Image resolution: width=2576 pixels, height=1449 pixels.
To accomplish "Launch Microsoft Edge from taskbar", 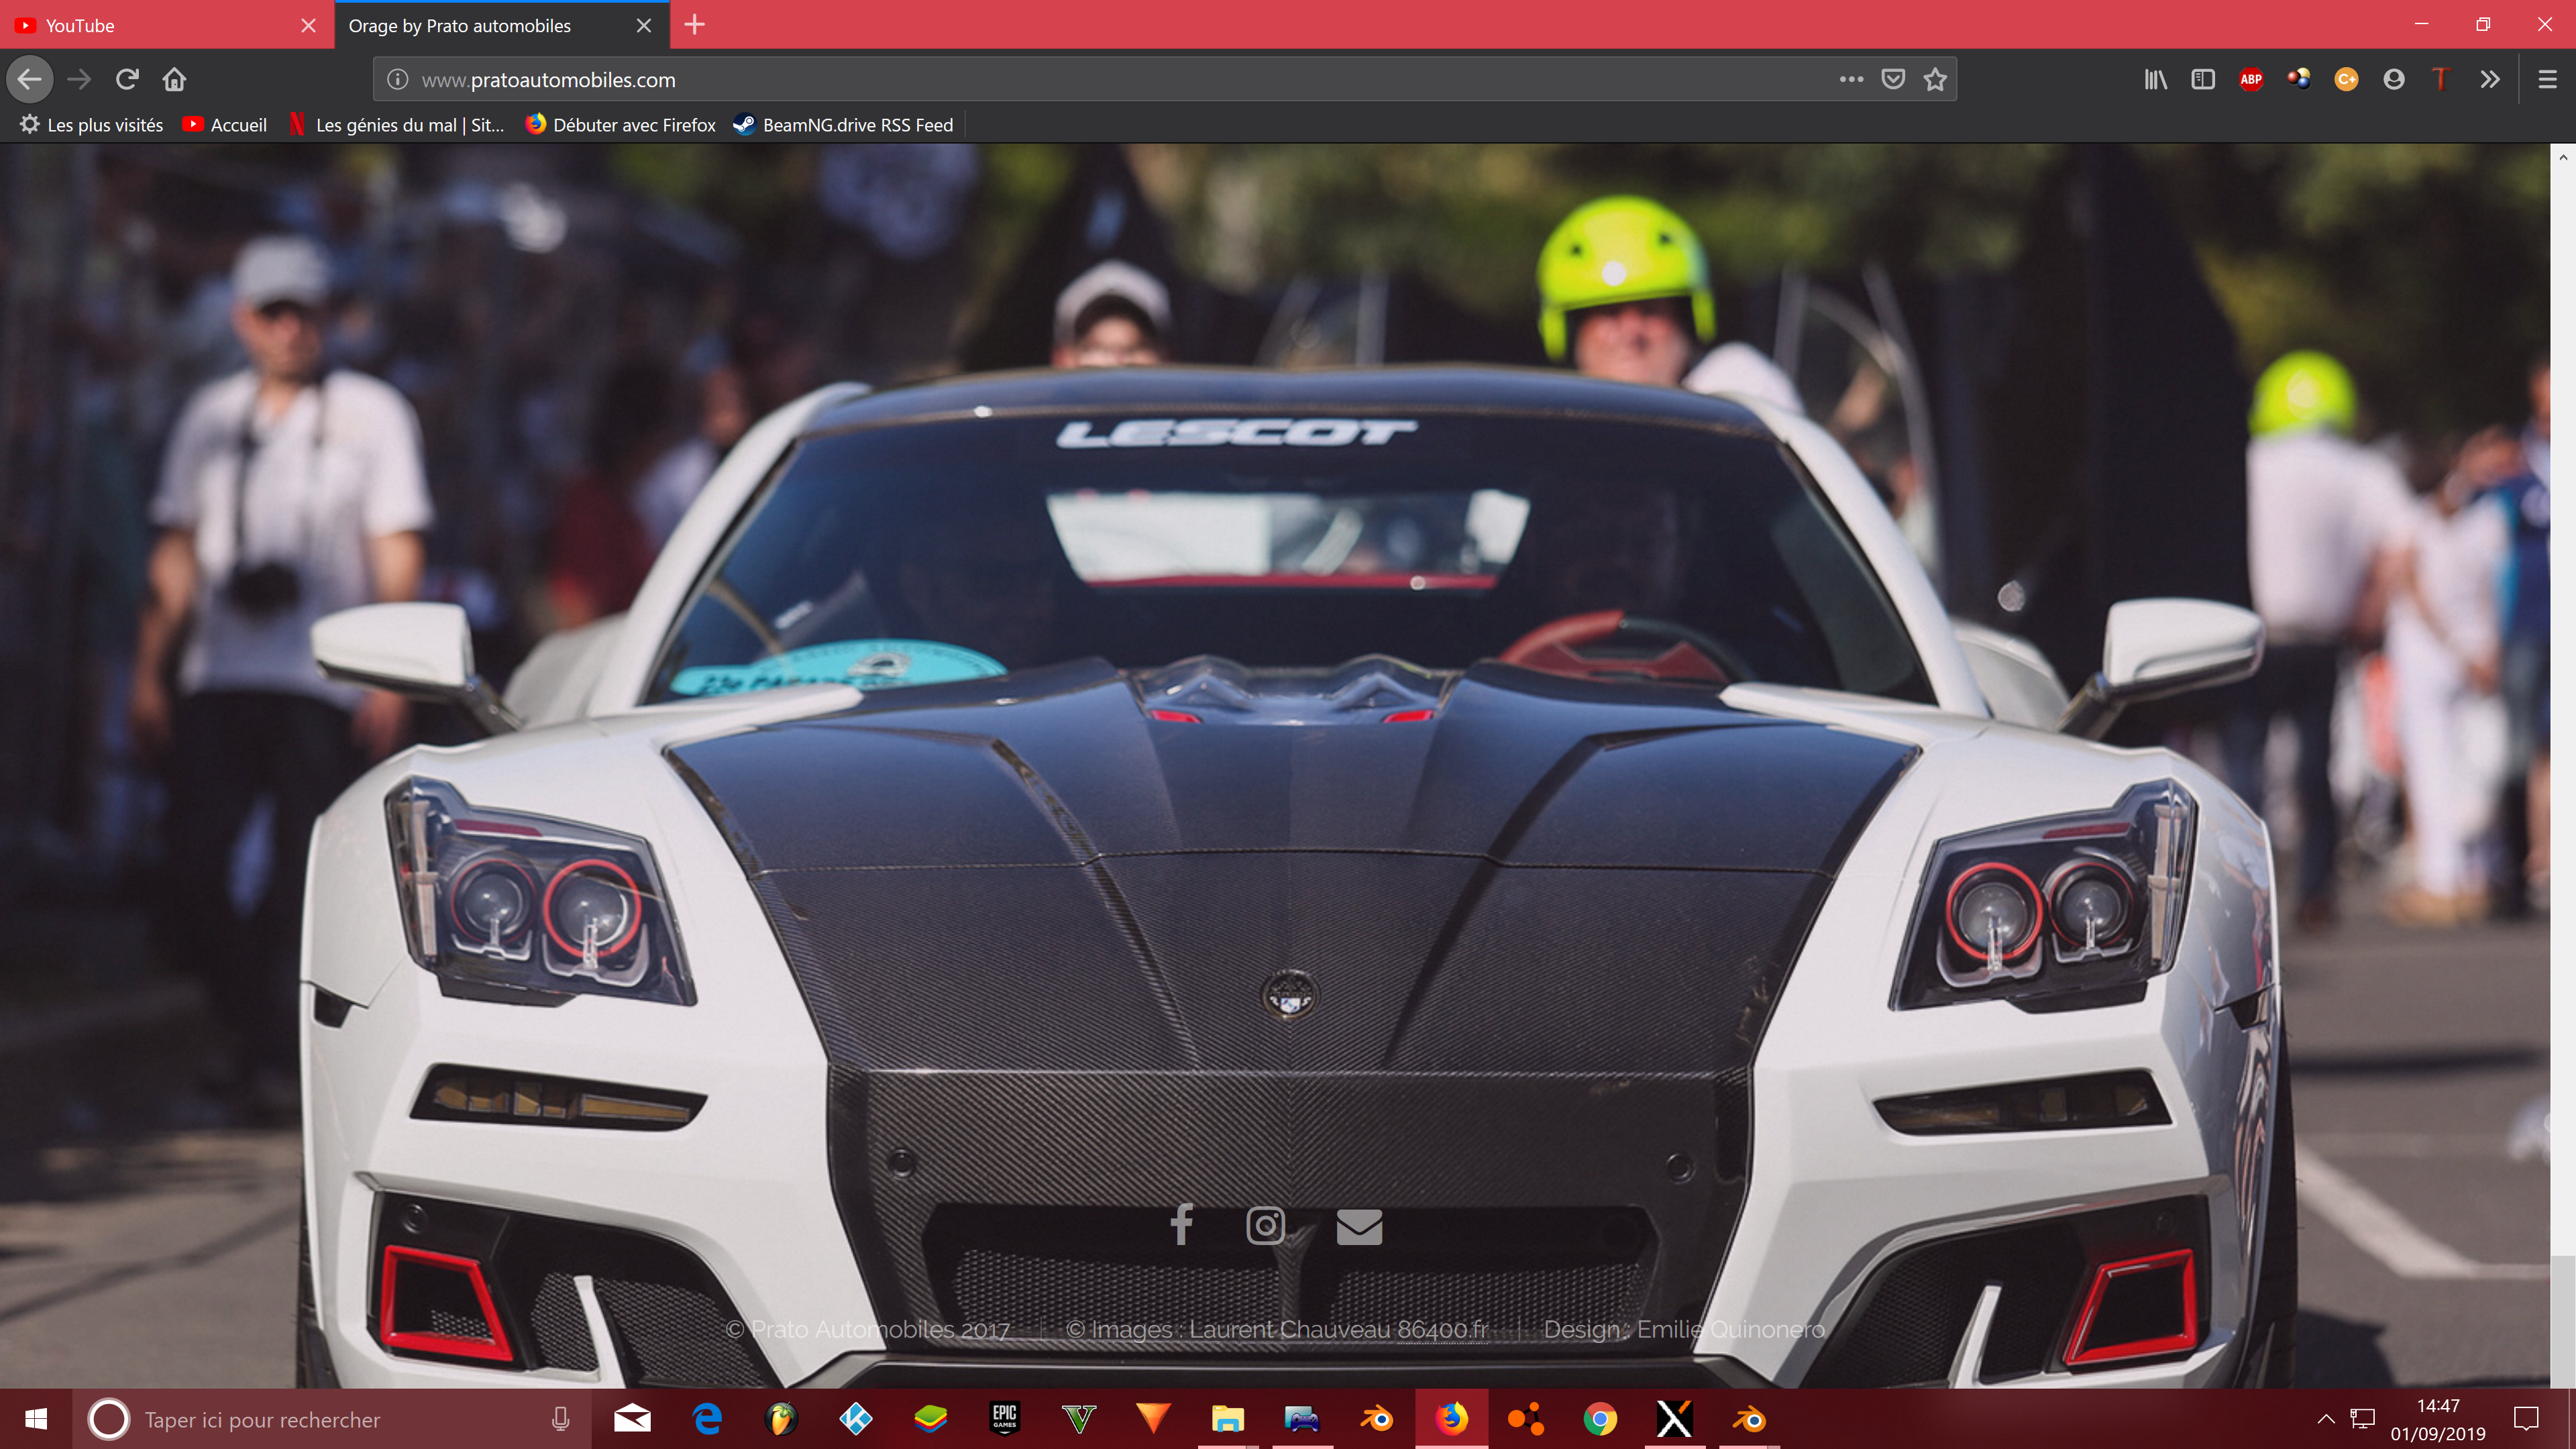I will click(x=707, y=1419).
